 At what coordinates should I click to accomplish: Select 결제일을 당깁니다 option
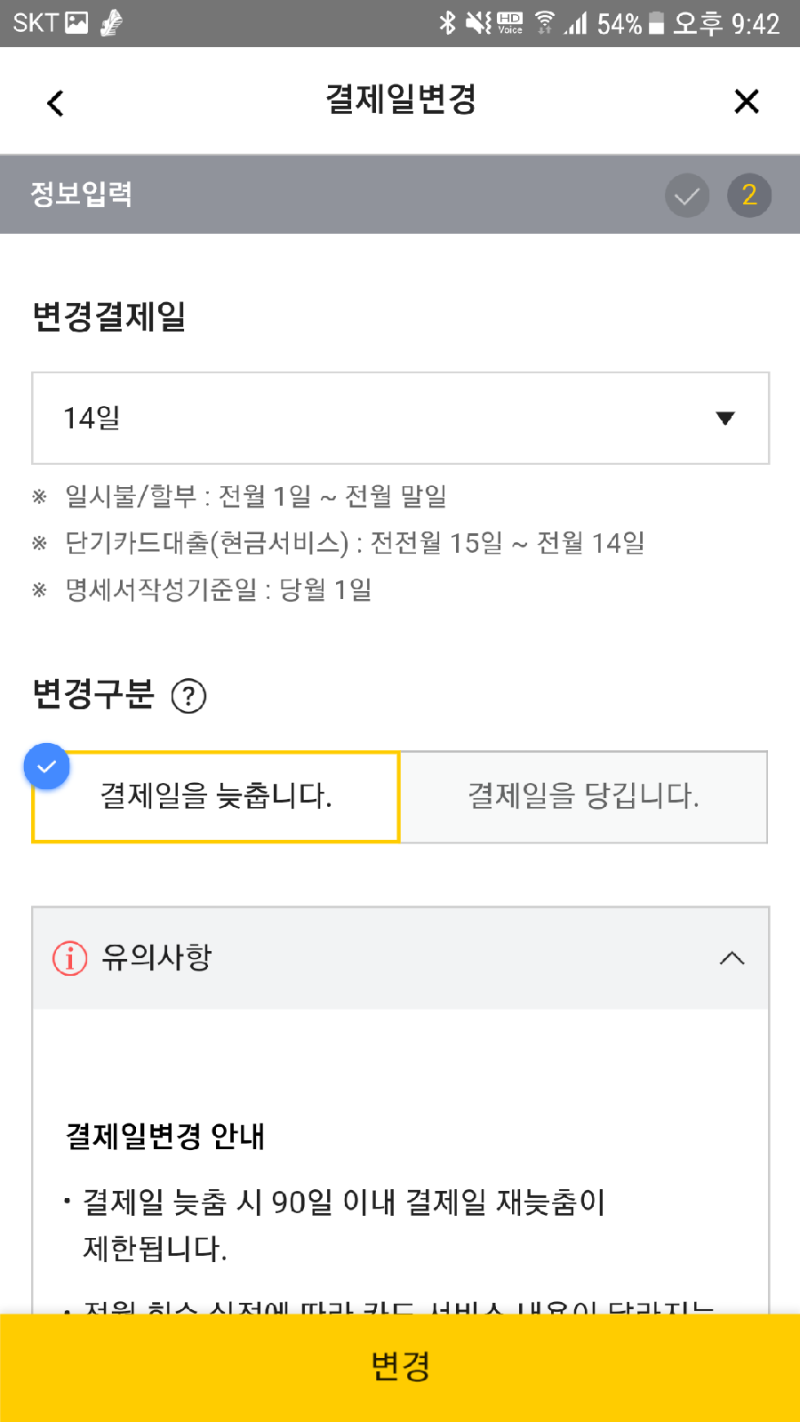tap(584, 797)
